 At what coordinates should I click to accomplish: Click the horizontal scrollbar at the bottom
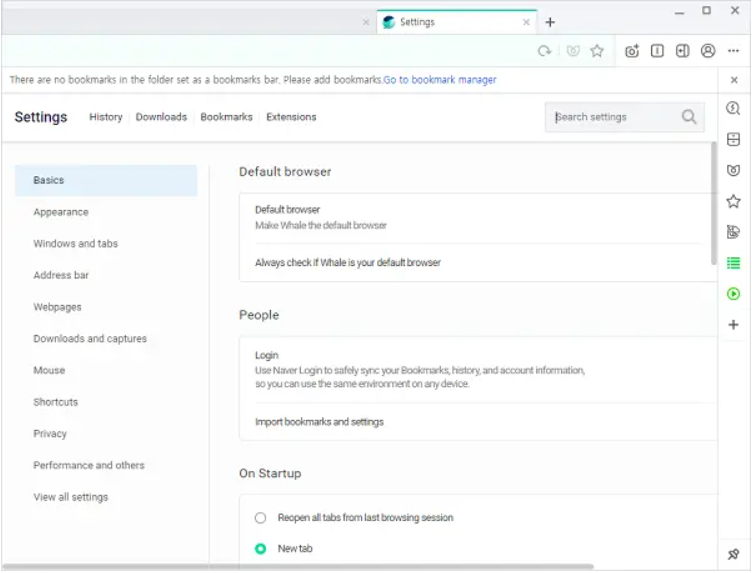pyautogui.click(x=297, y=567)
